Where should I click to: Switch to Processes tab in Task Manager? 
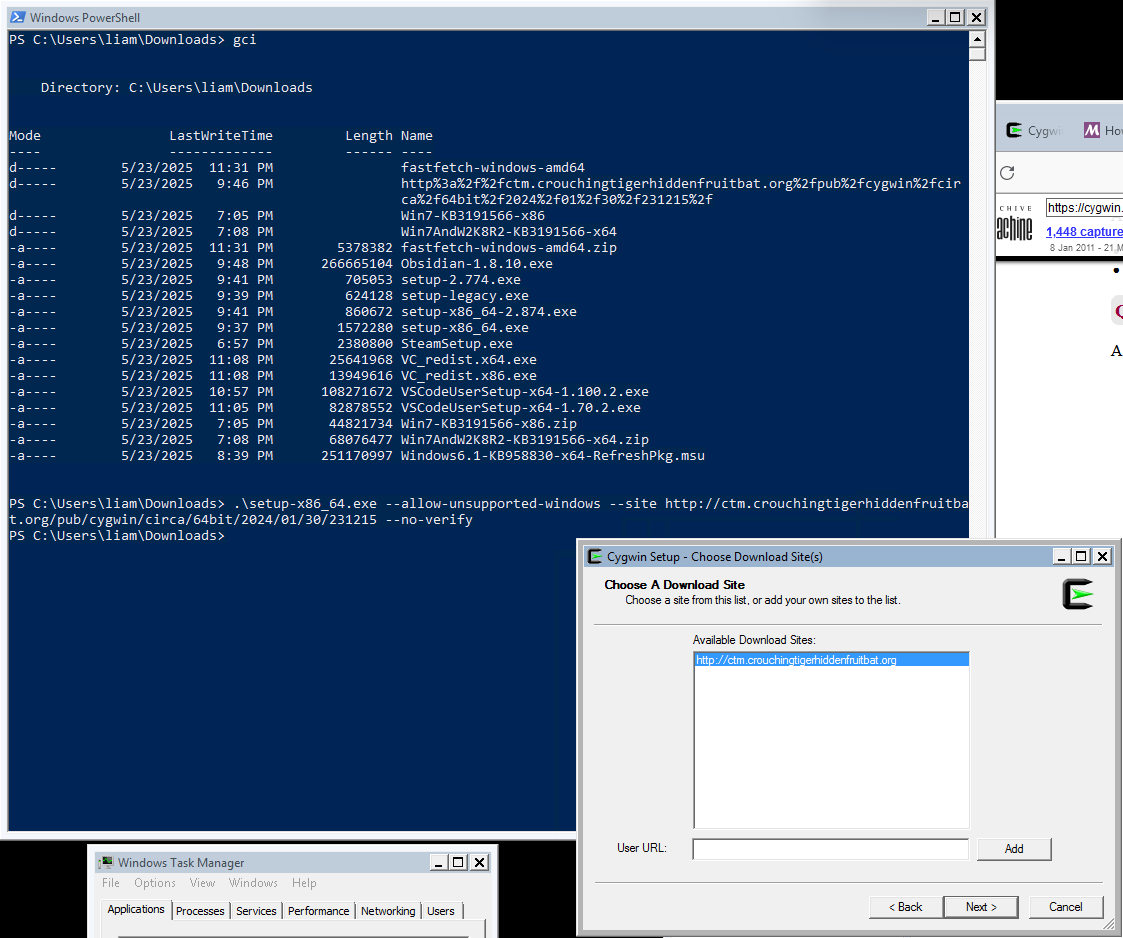(x=200, y=911)
